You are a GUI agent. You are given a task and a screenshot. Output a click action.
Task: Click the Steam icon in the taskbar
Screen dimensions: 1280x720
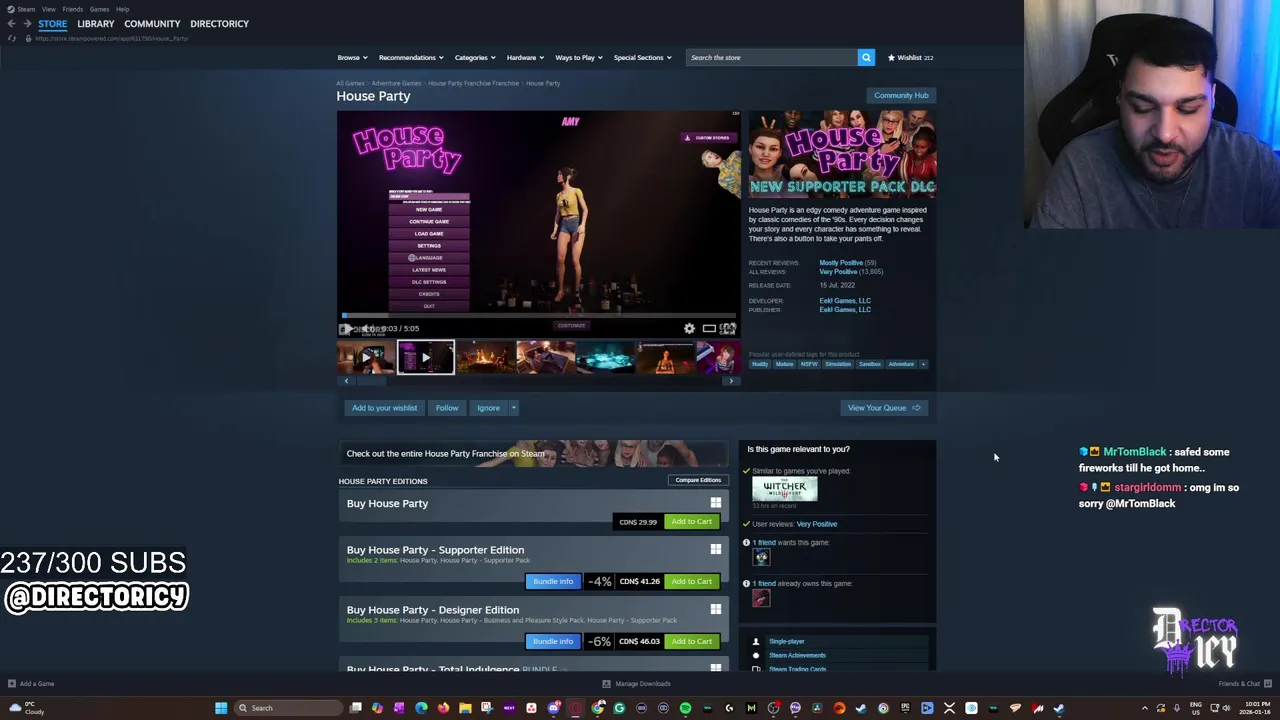pyautogui.click(x=1059, y=708)
